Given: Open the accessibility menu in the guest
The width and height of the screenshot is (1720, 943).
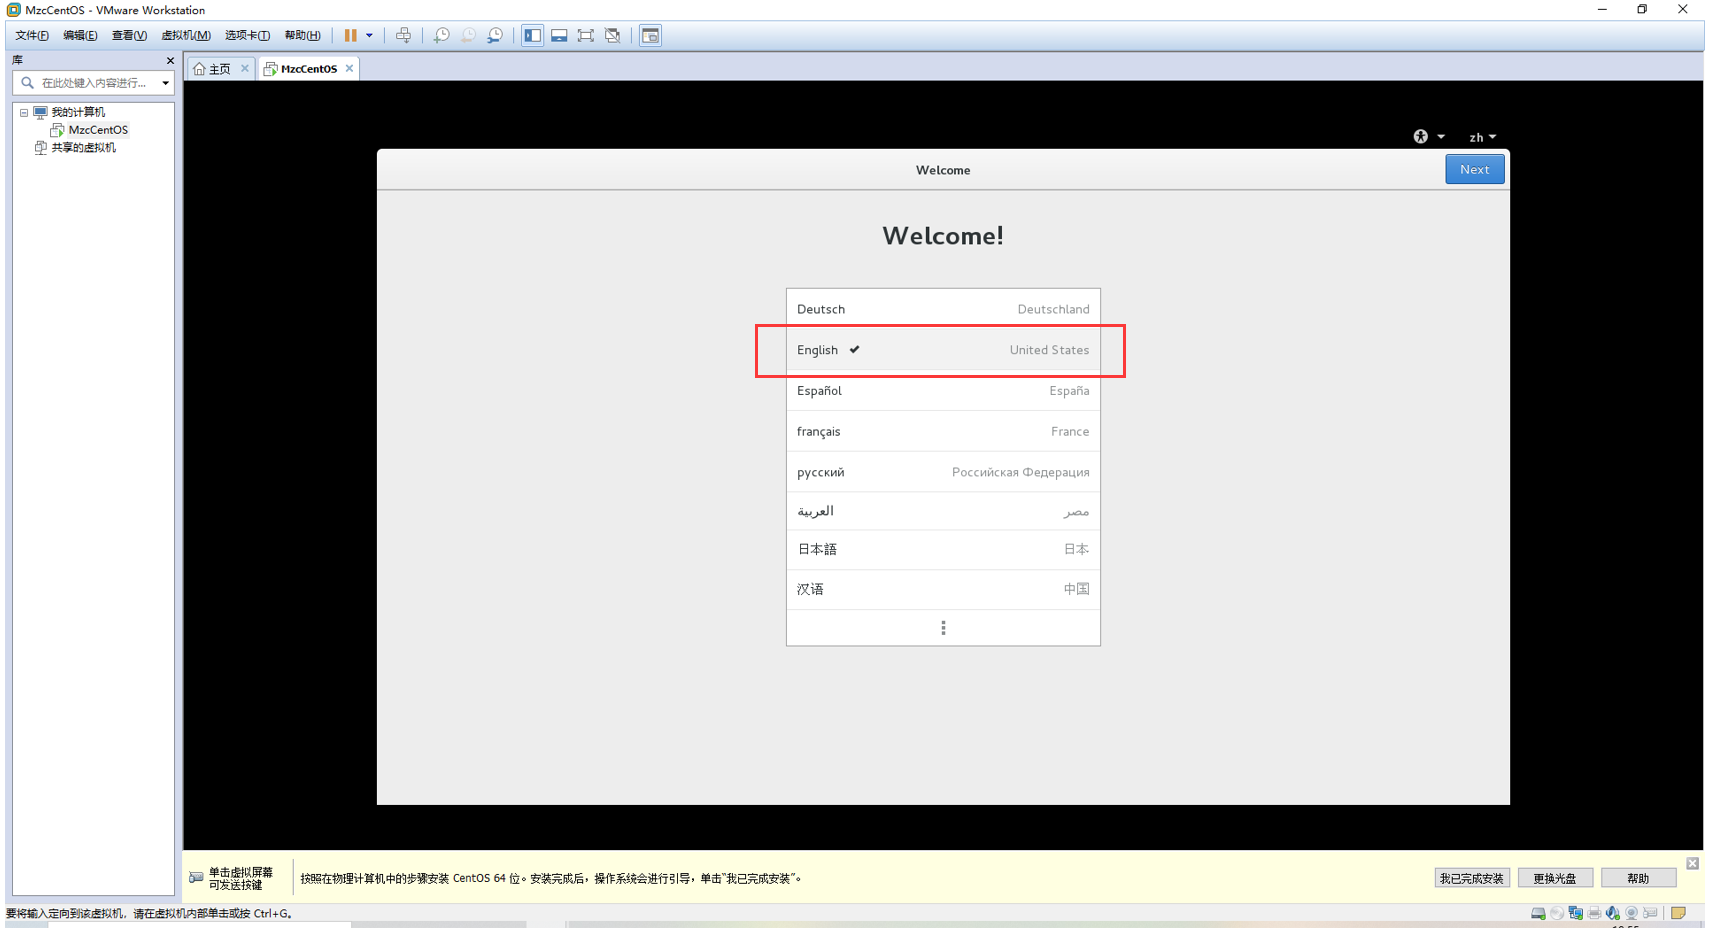Looking at the screenshot, I should (1429, 138).
